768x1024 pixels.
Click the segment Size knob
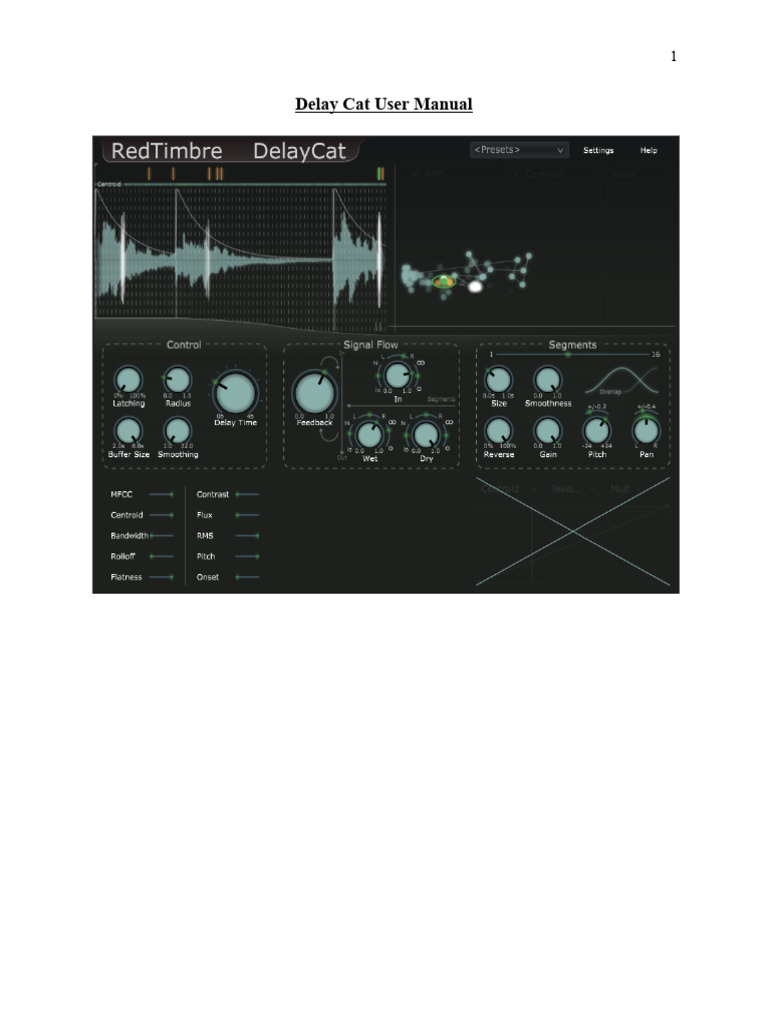point(498,380)
